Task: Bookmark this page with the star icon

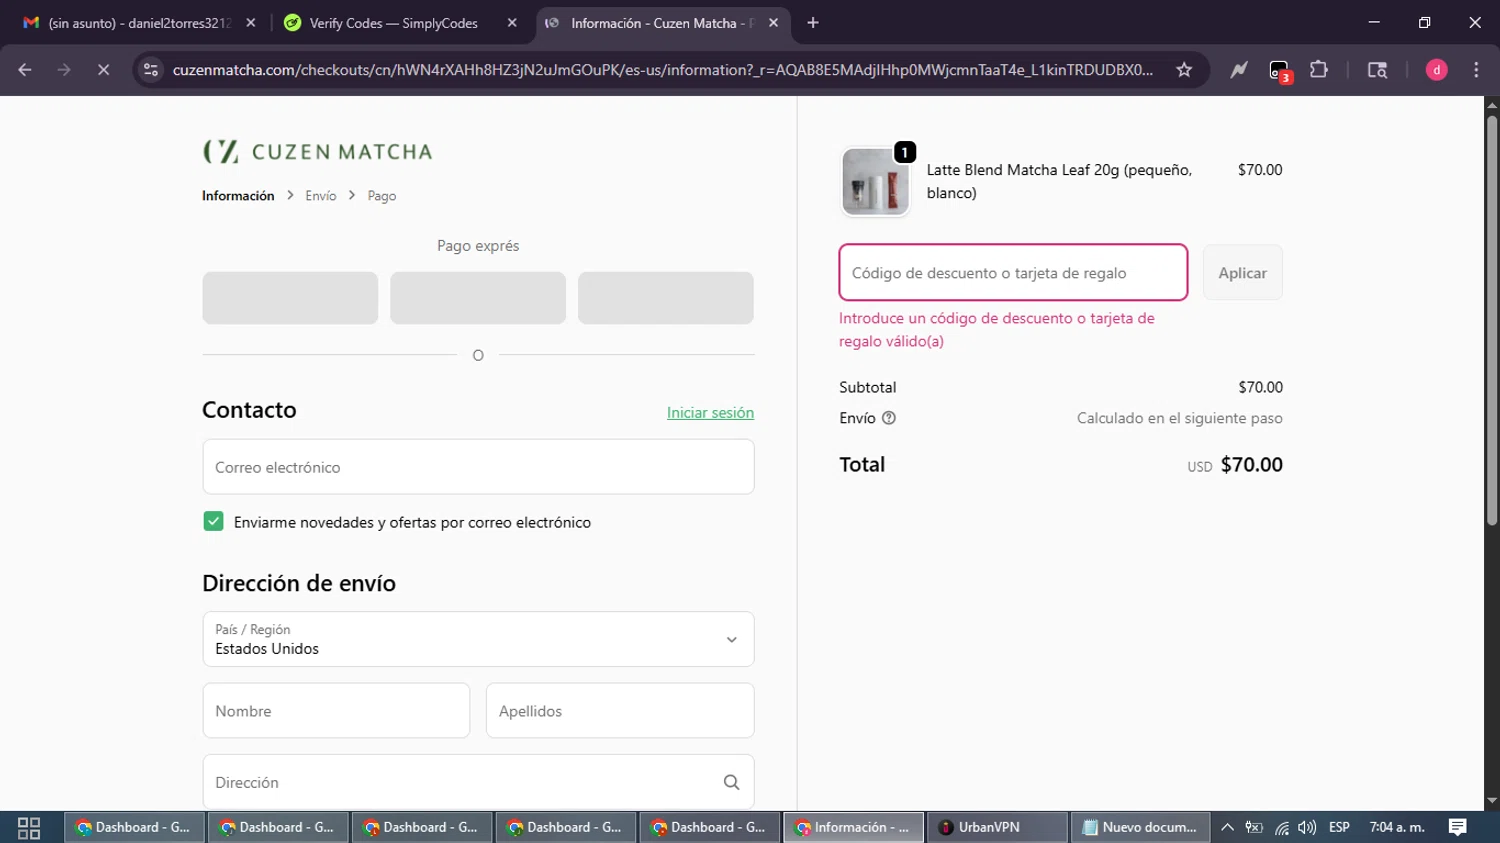Action: [1184, 70]
